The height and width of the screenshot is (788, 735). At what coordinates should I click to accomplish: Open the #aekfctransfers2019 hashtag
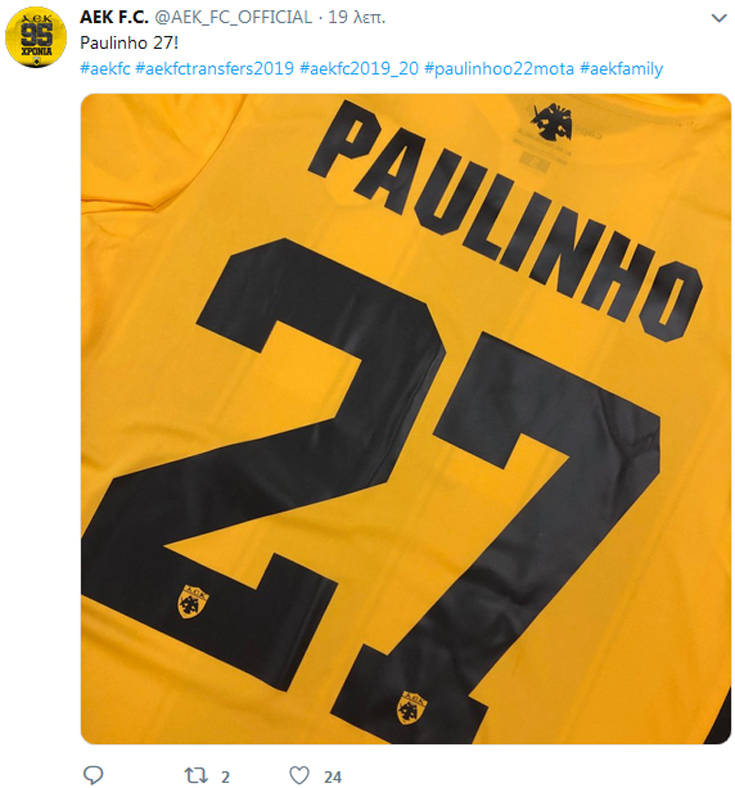coord(215,68)
